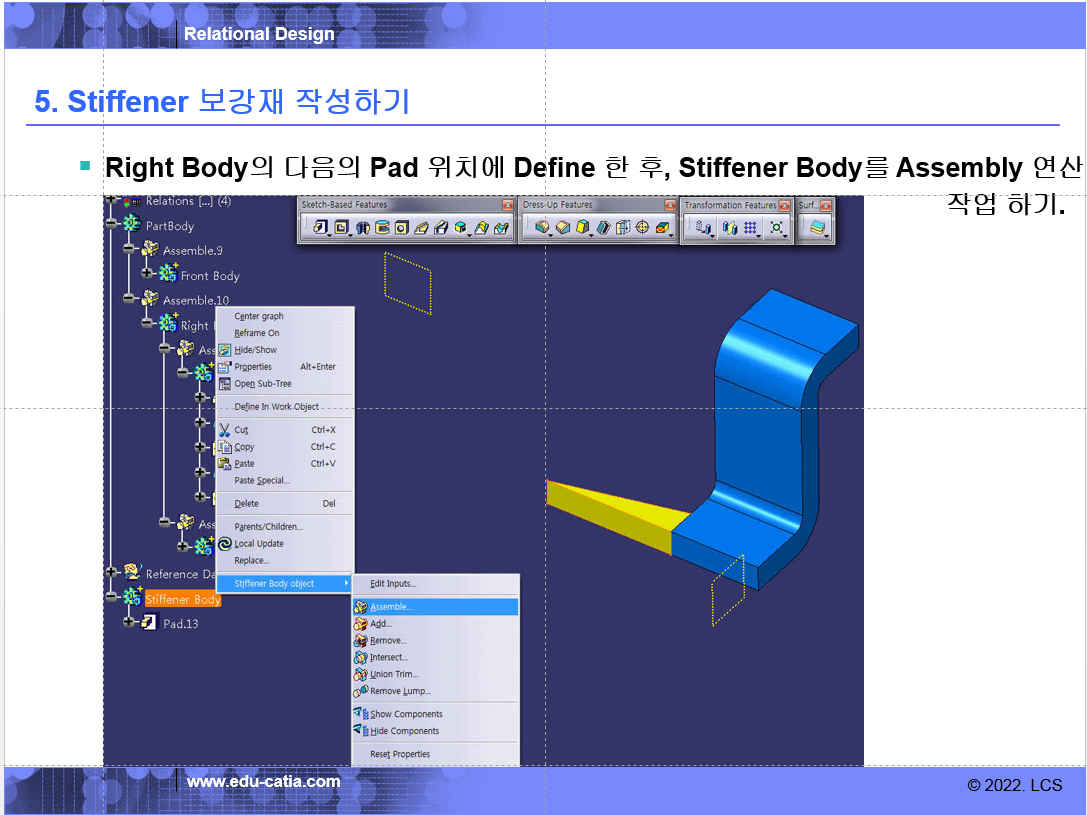Collapse the PartBody tree node
1087x815 pixels.
pos(110,225)
